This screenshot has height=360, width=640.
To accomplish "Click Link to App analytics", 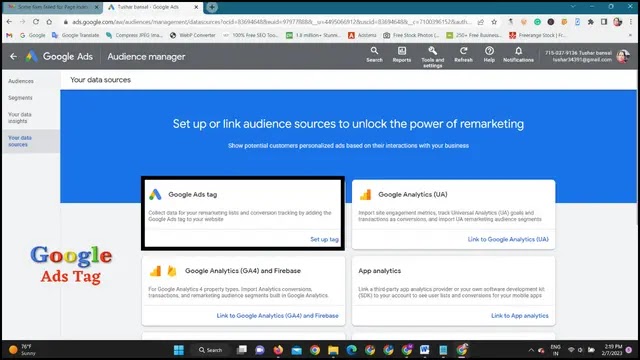I will [x=520, y=316].
